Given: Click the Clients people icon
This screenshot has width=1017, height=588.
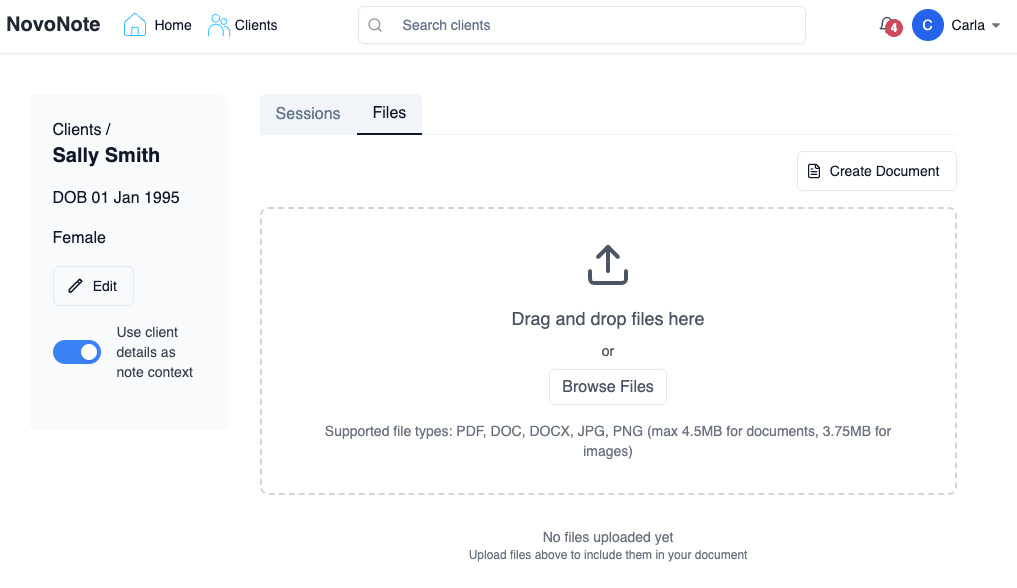Looking at the screenshot, I should click(218, 25).
